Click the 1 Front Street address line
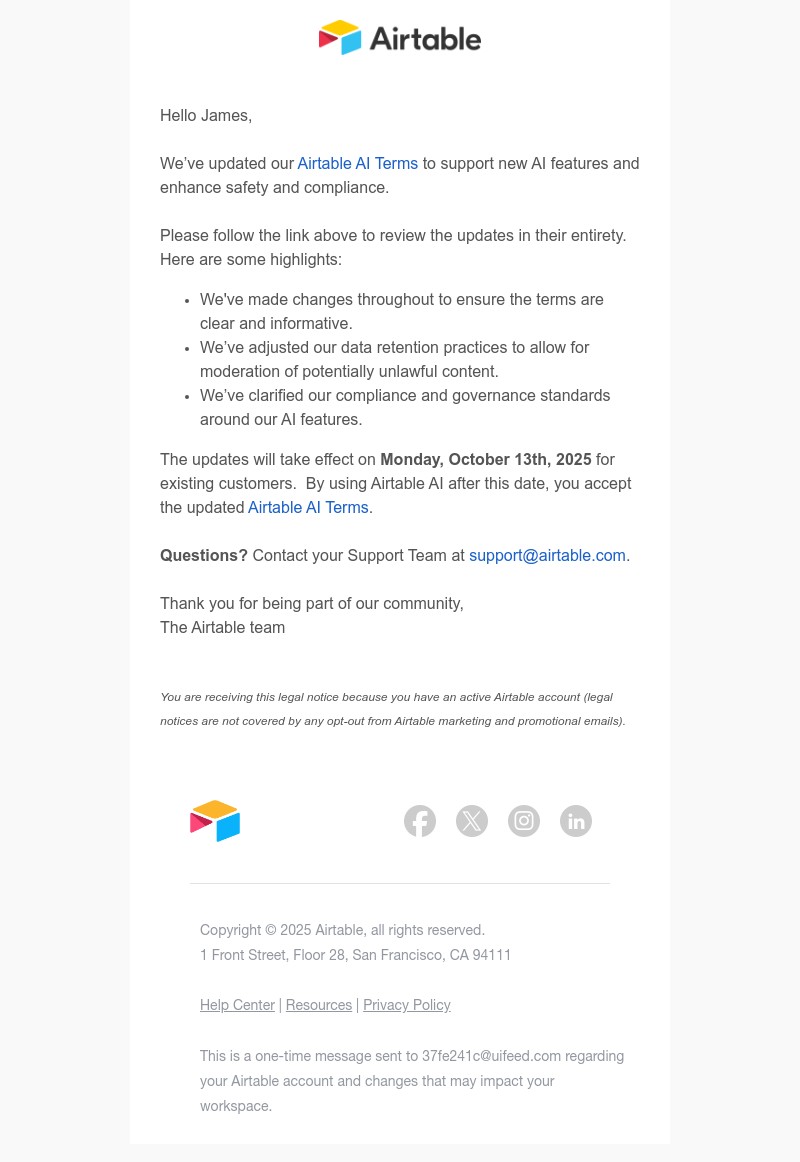Viewport: 800px width, 1162px height. click(x=355, y=956)
